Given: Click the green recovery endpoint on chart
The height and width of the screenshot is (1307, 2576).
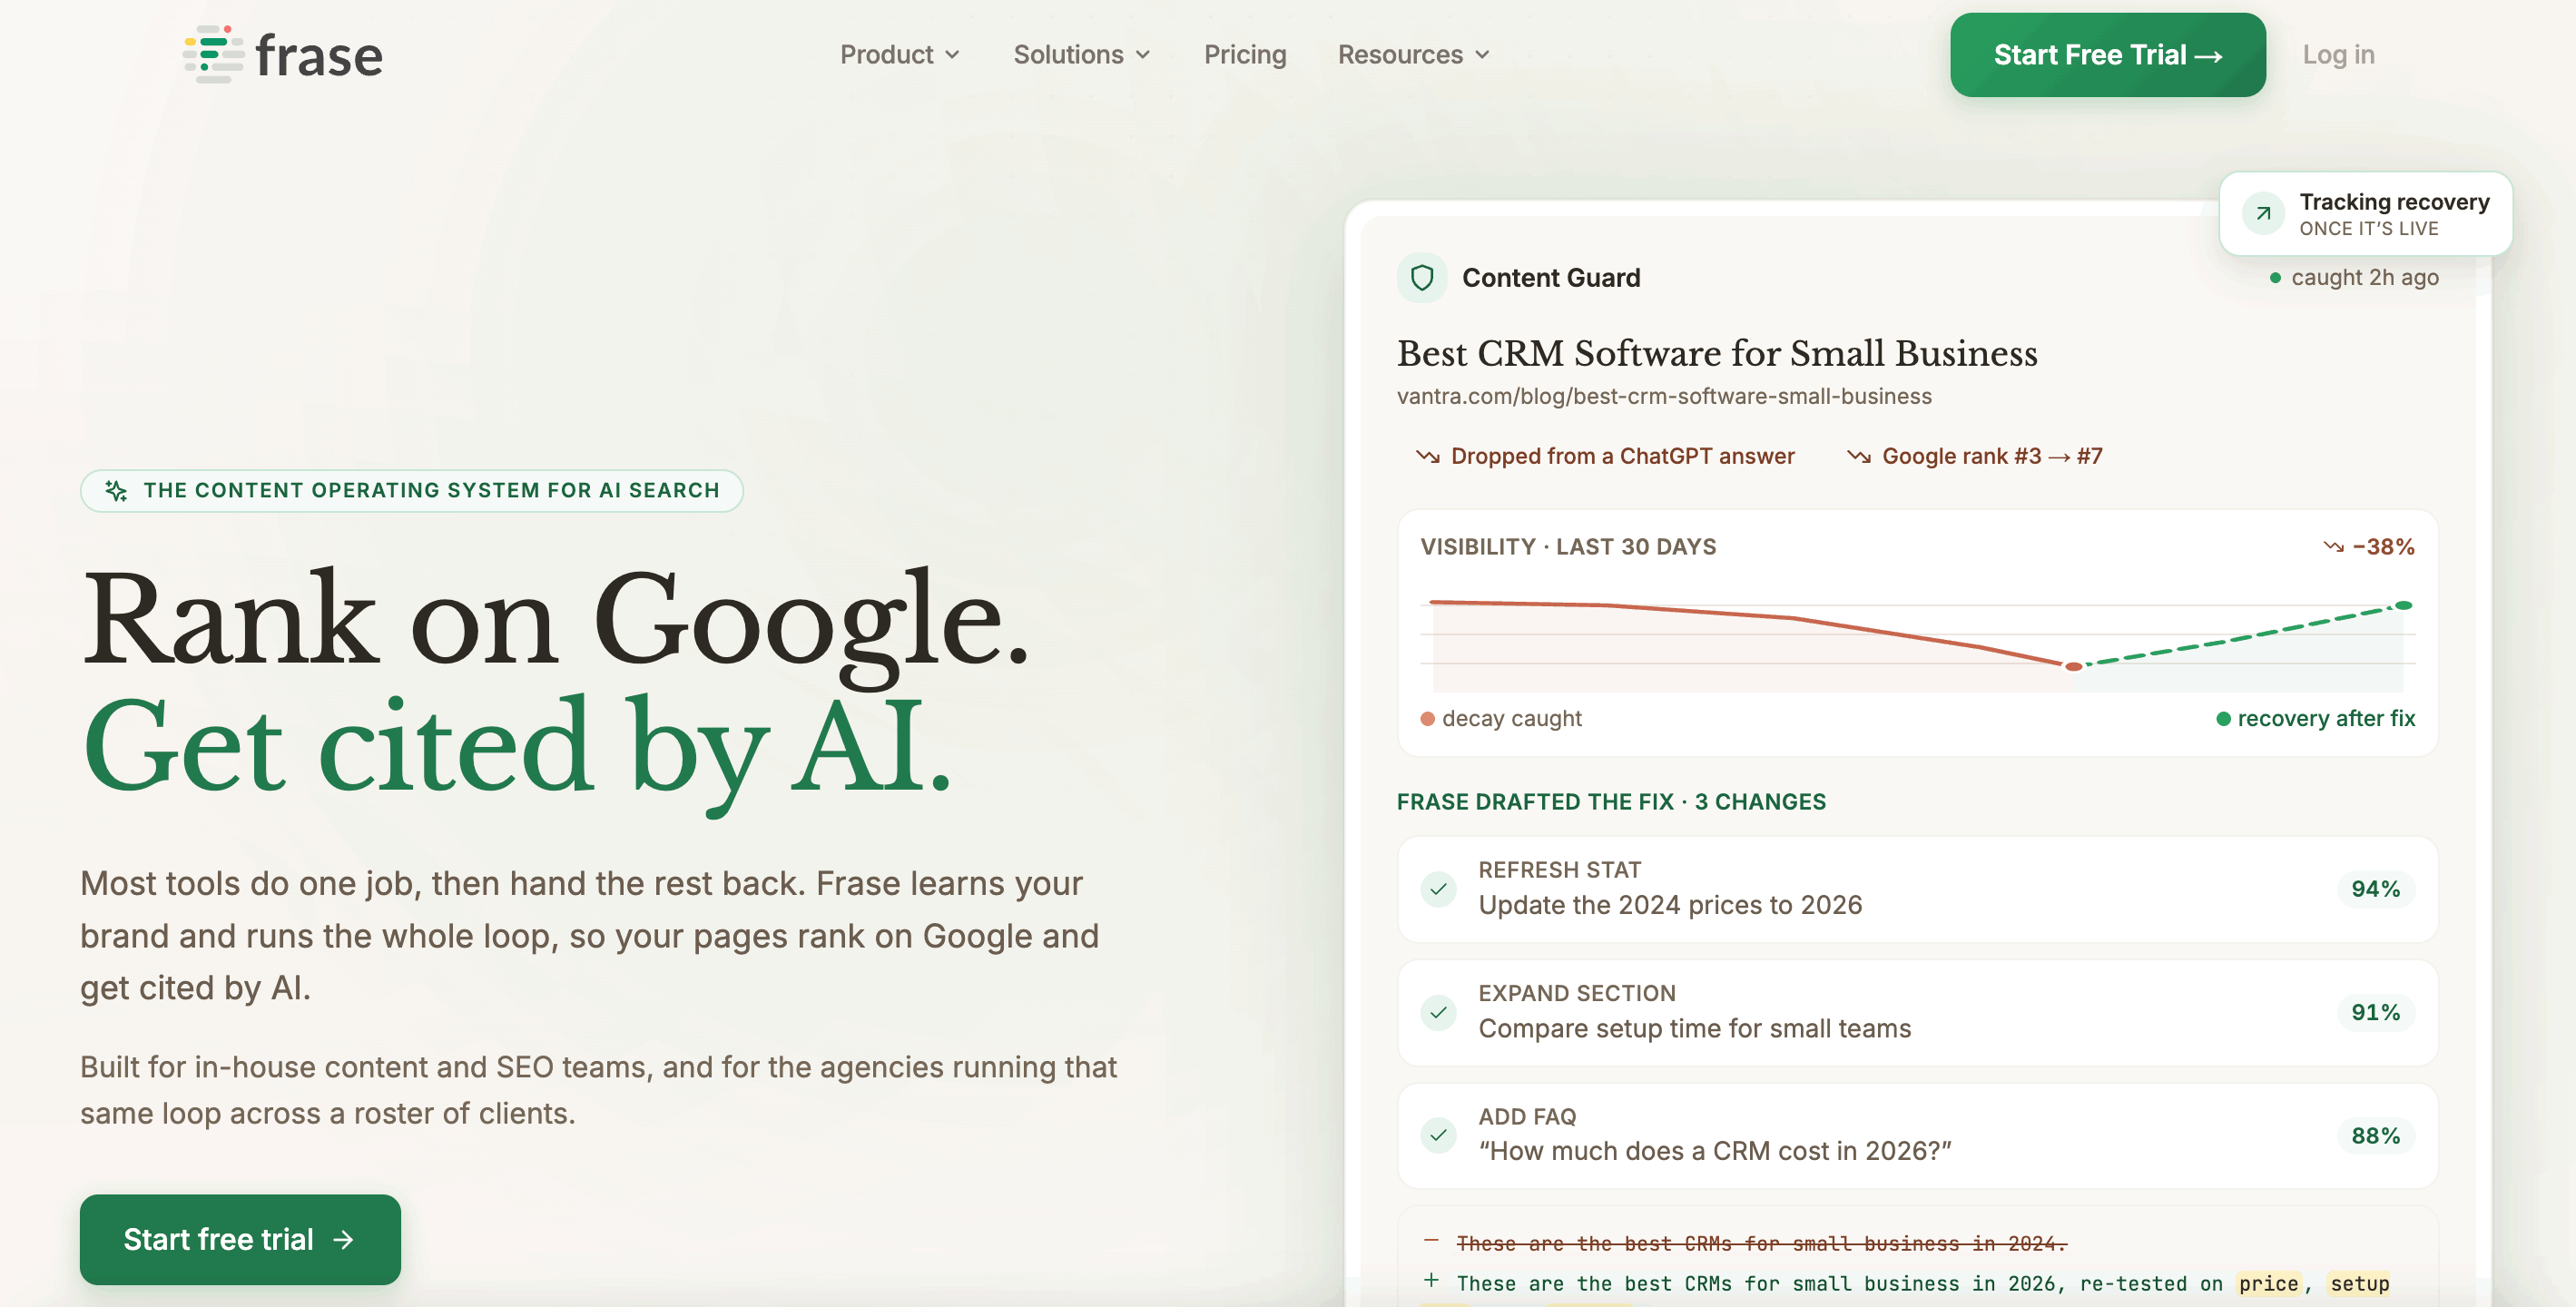Looking at the screenshot, I should [2404, 605].
